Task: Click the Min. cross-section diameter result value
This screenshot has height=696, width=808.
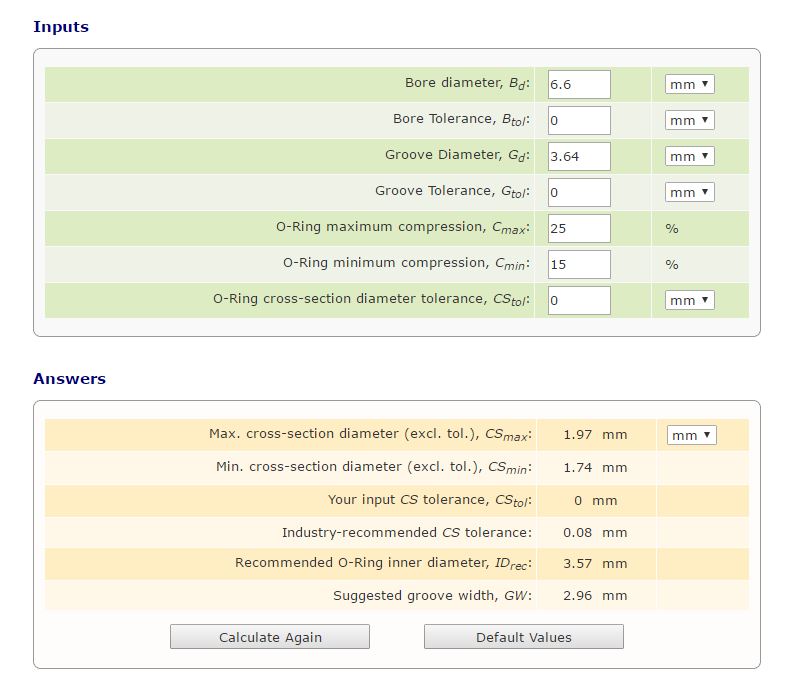Action: (595, 468)
